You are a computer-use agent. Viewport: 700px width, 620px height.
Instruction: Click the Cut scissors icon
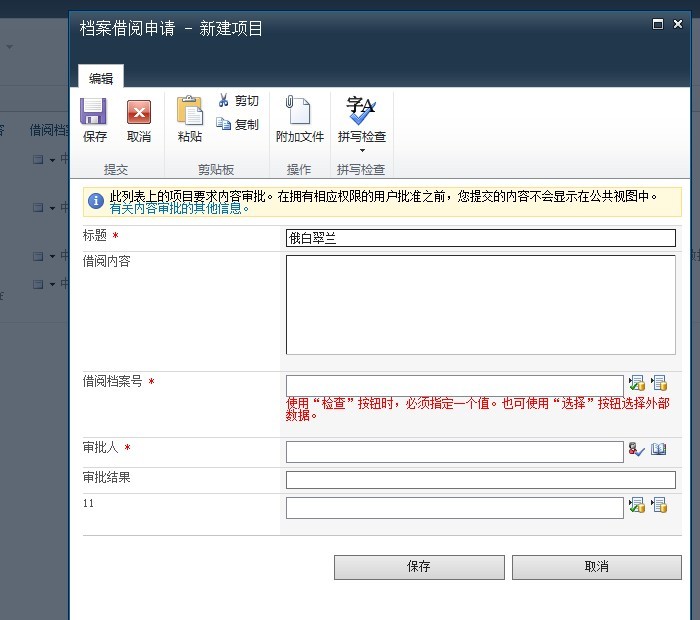pyautogui.click(x=224, y=100)
